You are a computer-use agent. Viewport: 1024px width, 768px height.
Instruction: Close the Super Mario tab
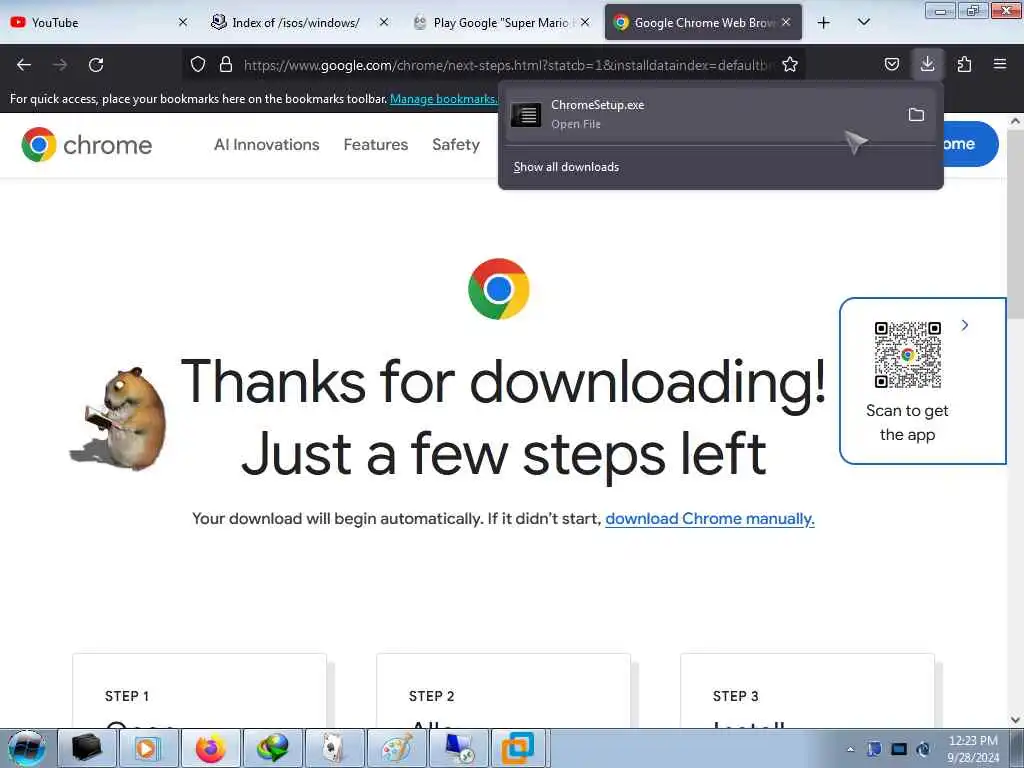click(585, 22)
